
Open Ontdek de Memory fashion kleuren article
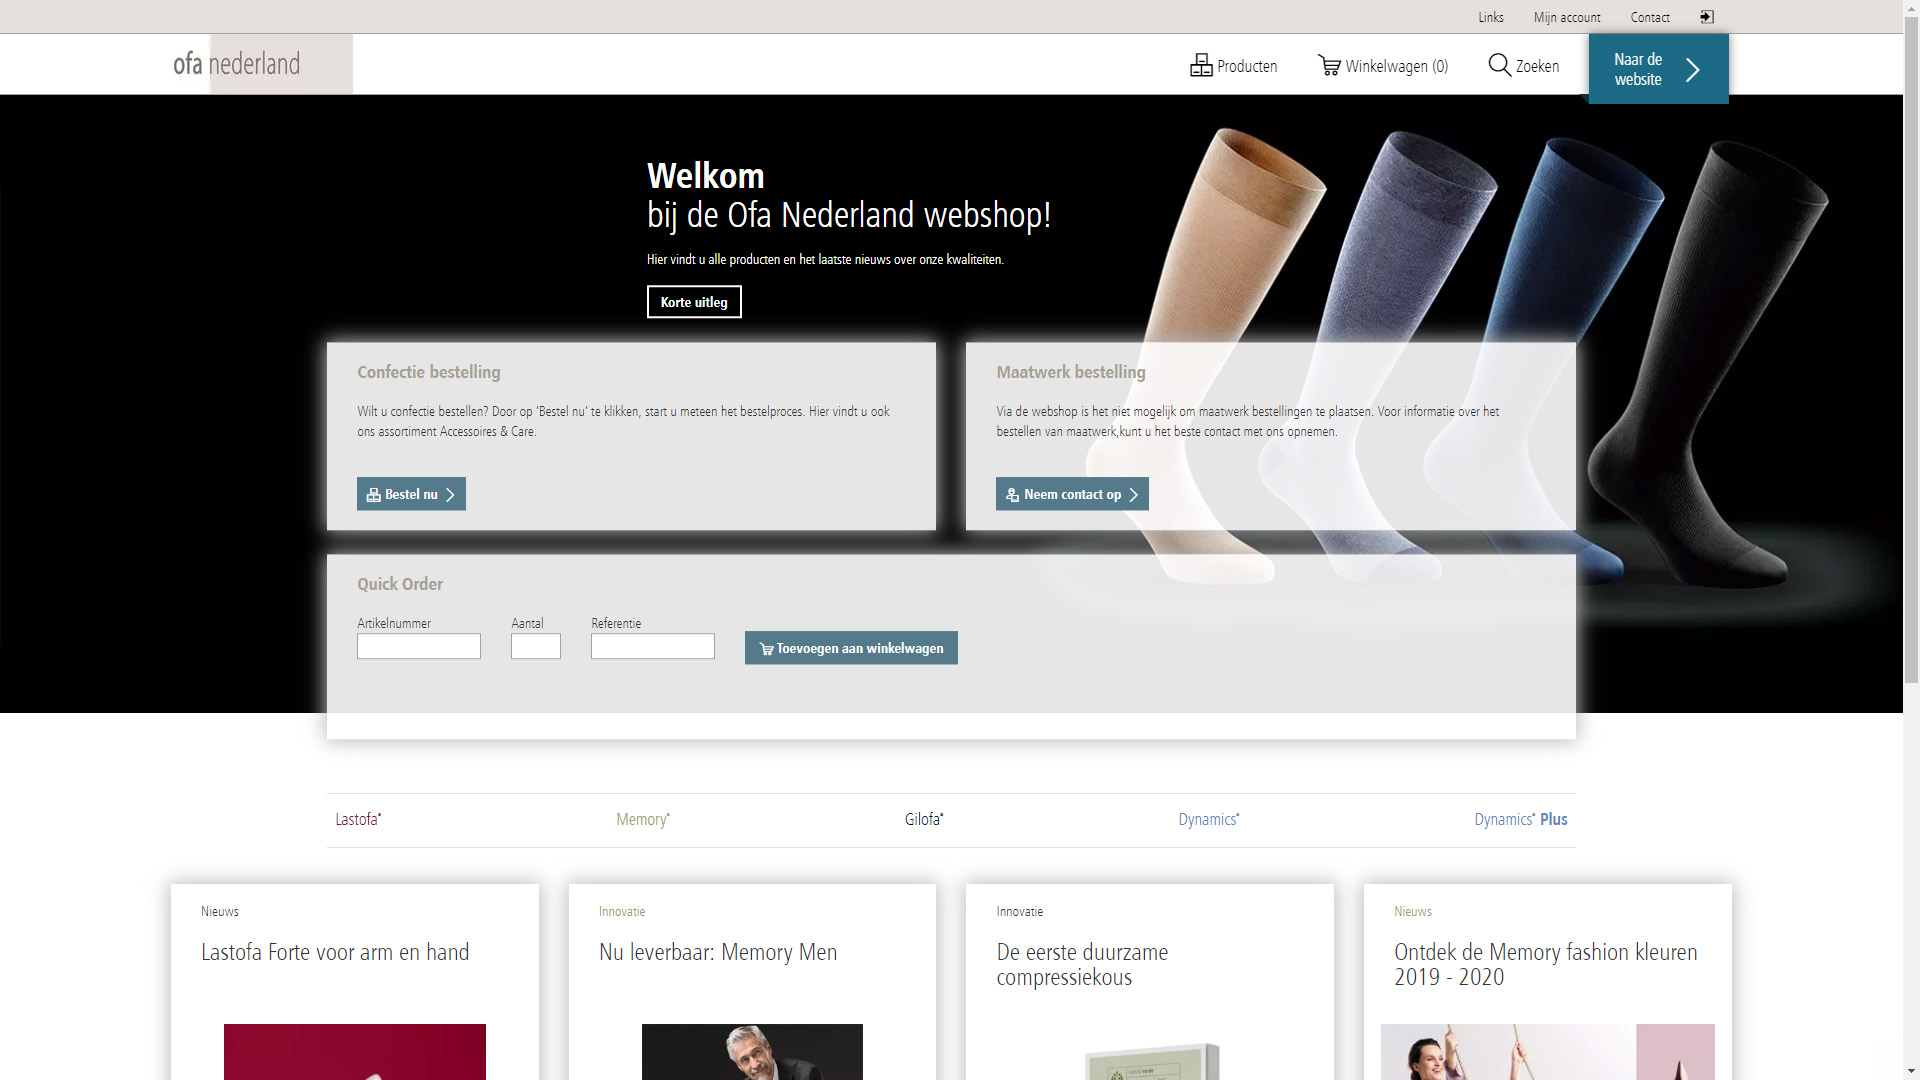[1546, 965]
